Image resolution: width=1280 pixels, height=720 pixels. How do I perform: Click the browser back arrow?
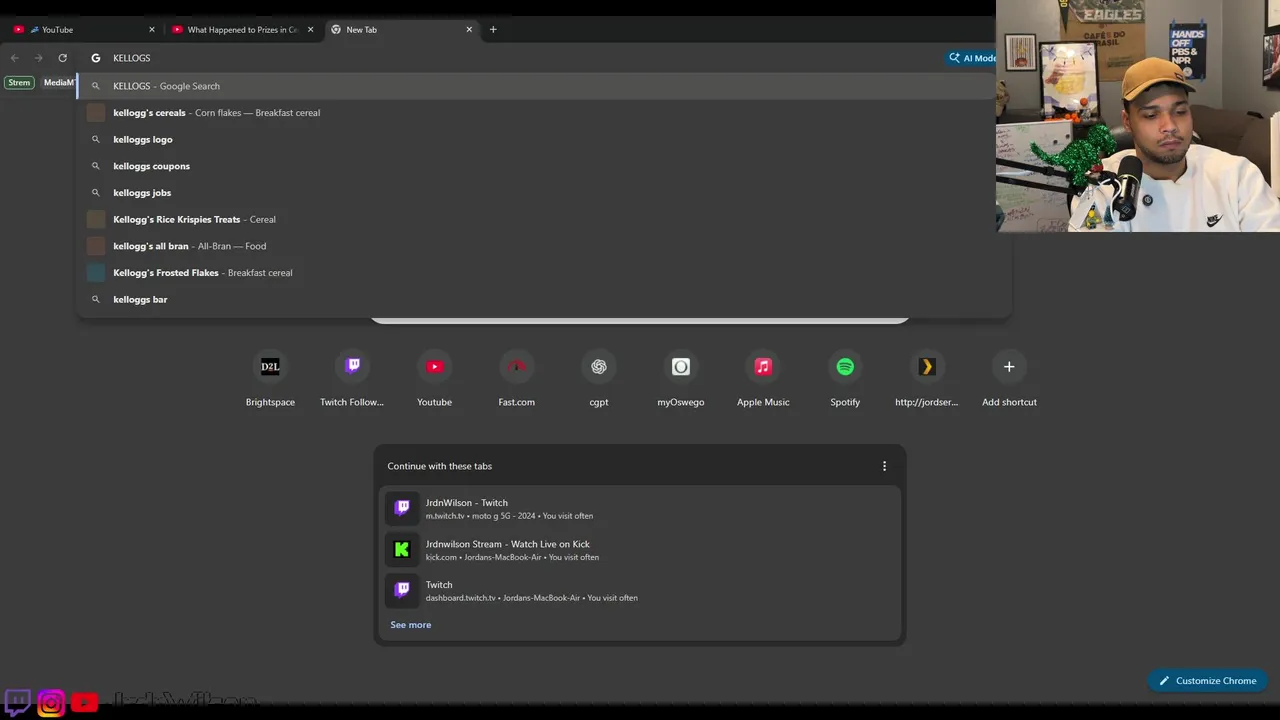tap(14, 58)
